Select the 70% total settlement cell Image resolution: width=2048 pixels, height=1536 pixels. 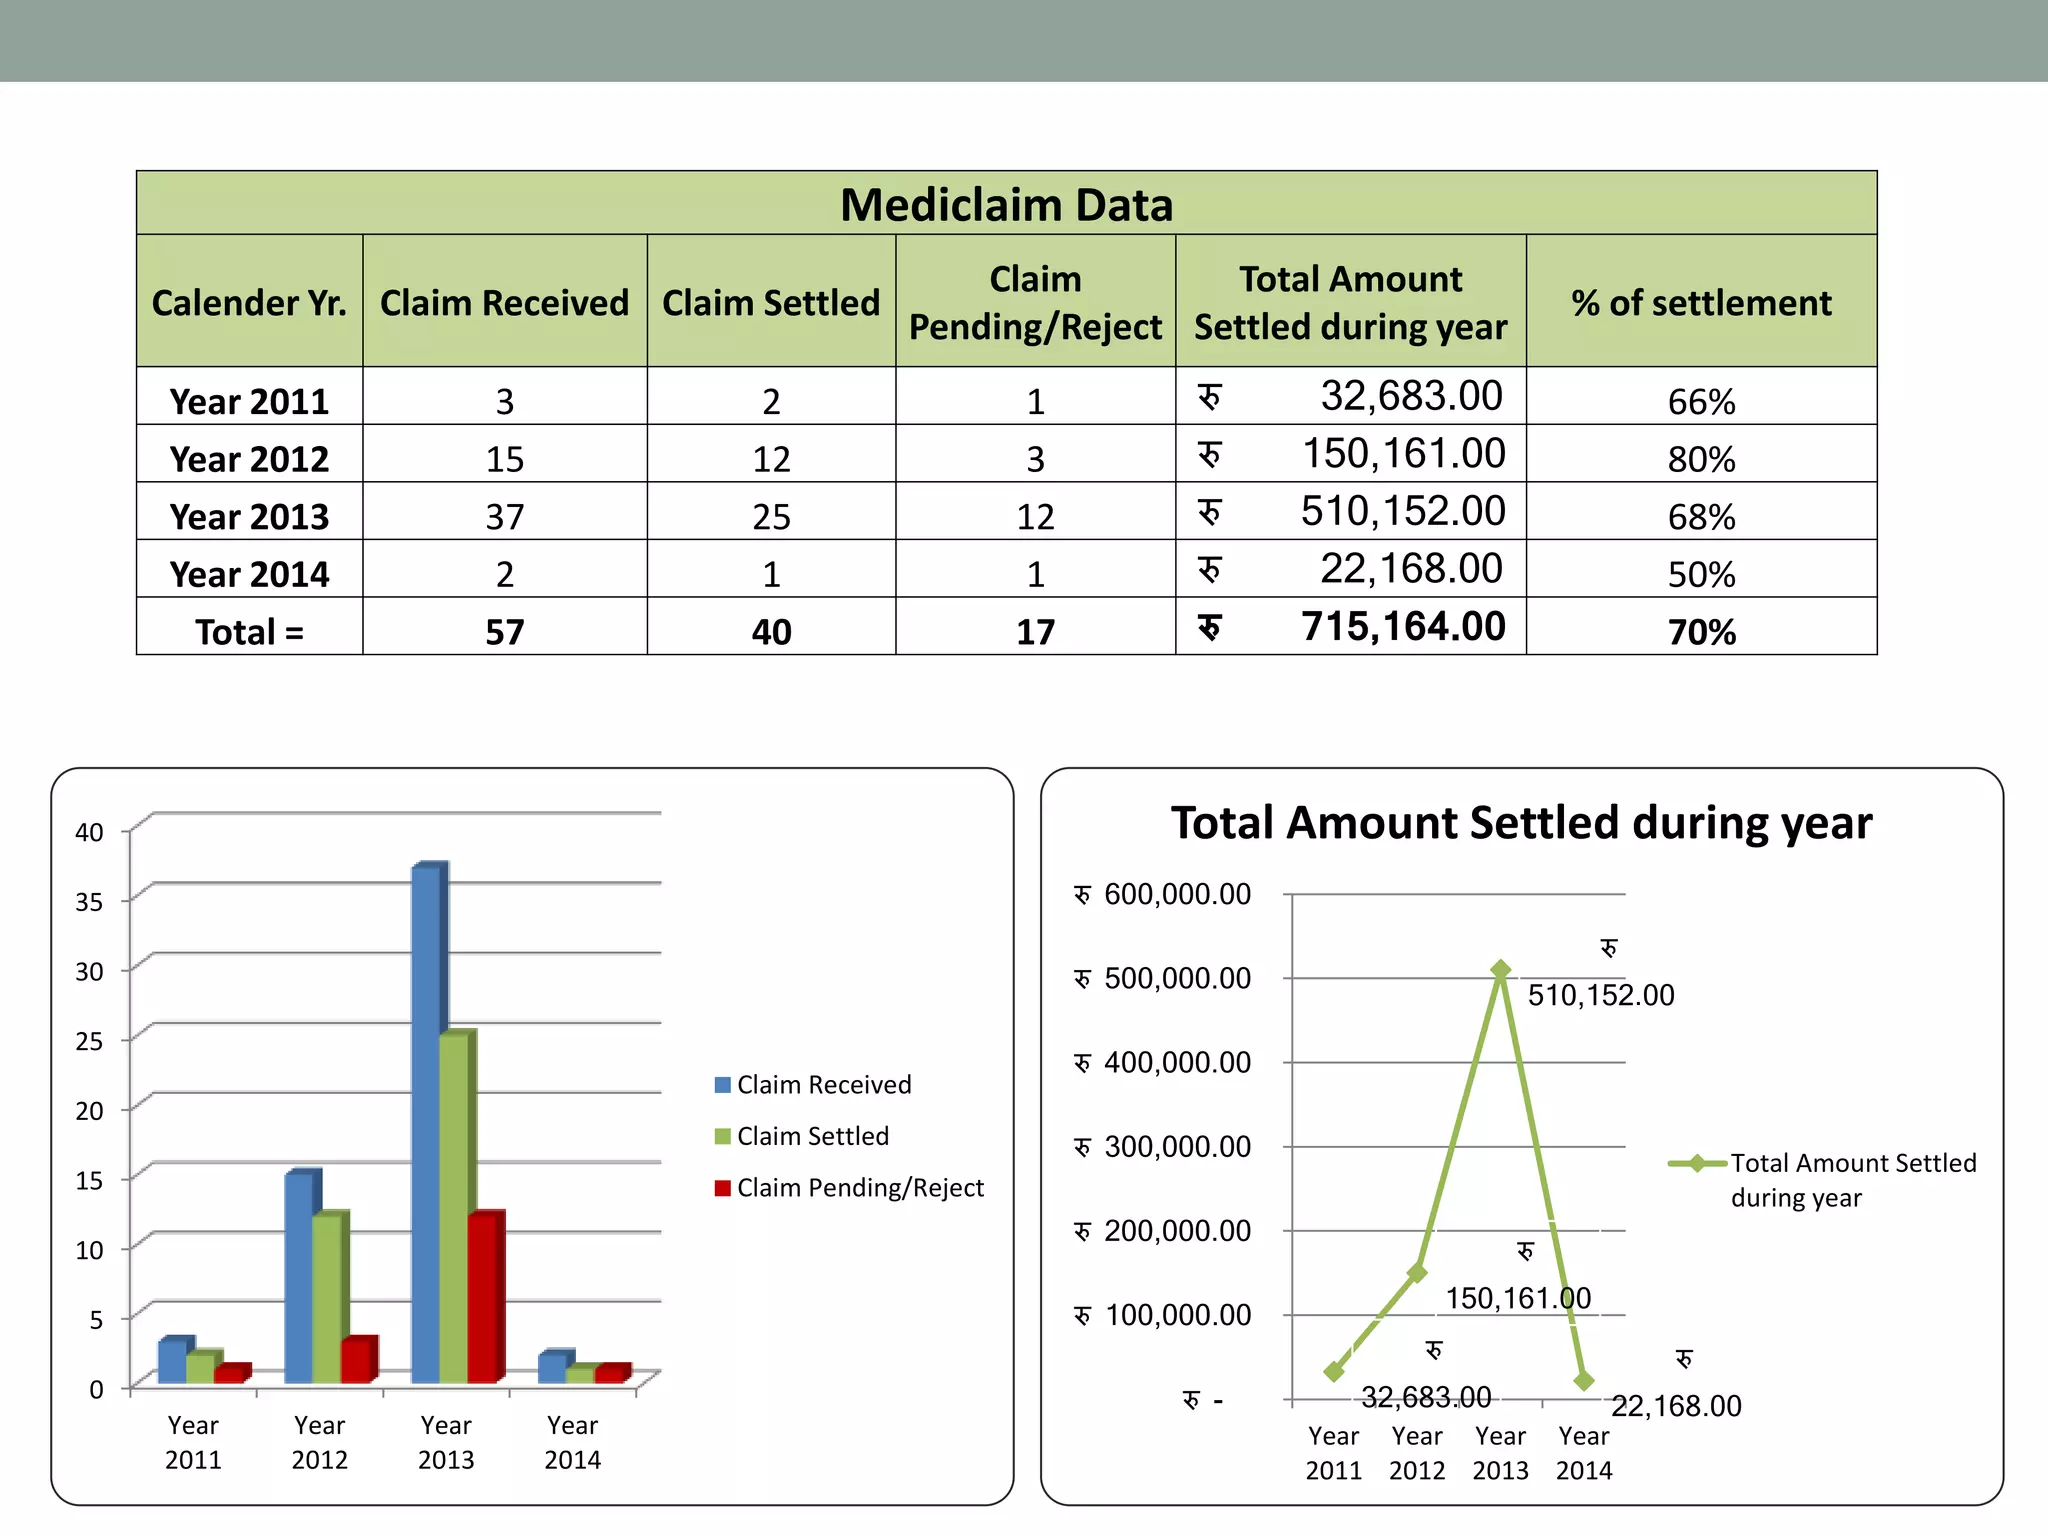pos(1701,632)
